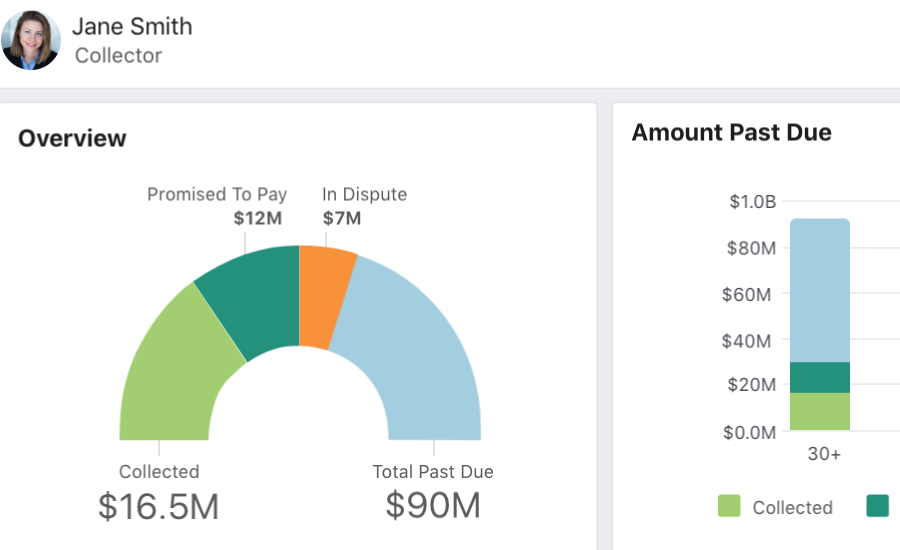This screenshot has width=900, height=550.
Task: Click the In Dispute label
Action: 364,194
